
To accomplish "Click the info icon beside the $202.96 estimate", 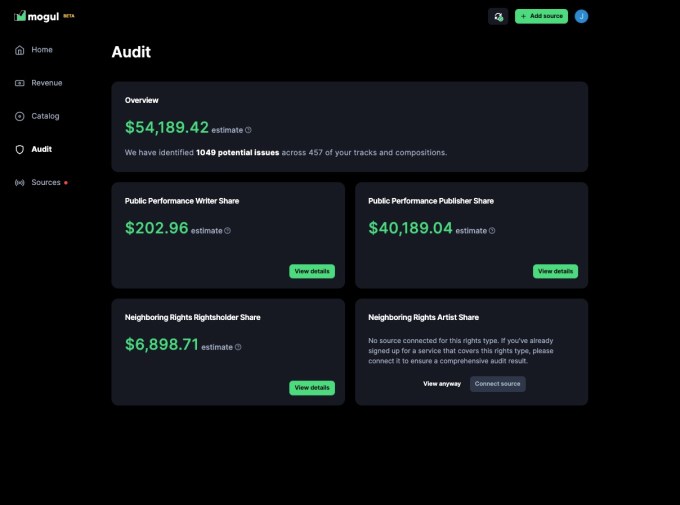I will pyautogui.click(x=227, y=230).
